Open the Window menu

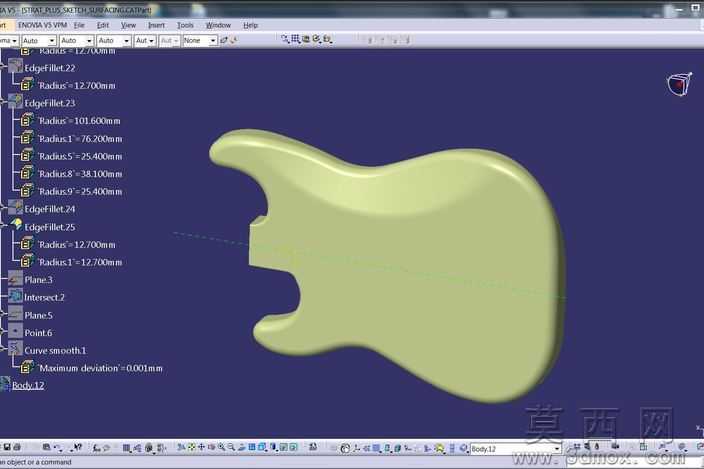pyautogui.click(x=218, y=25)
